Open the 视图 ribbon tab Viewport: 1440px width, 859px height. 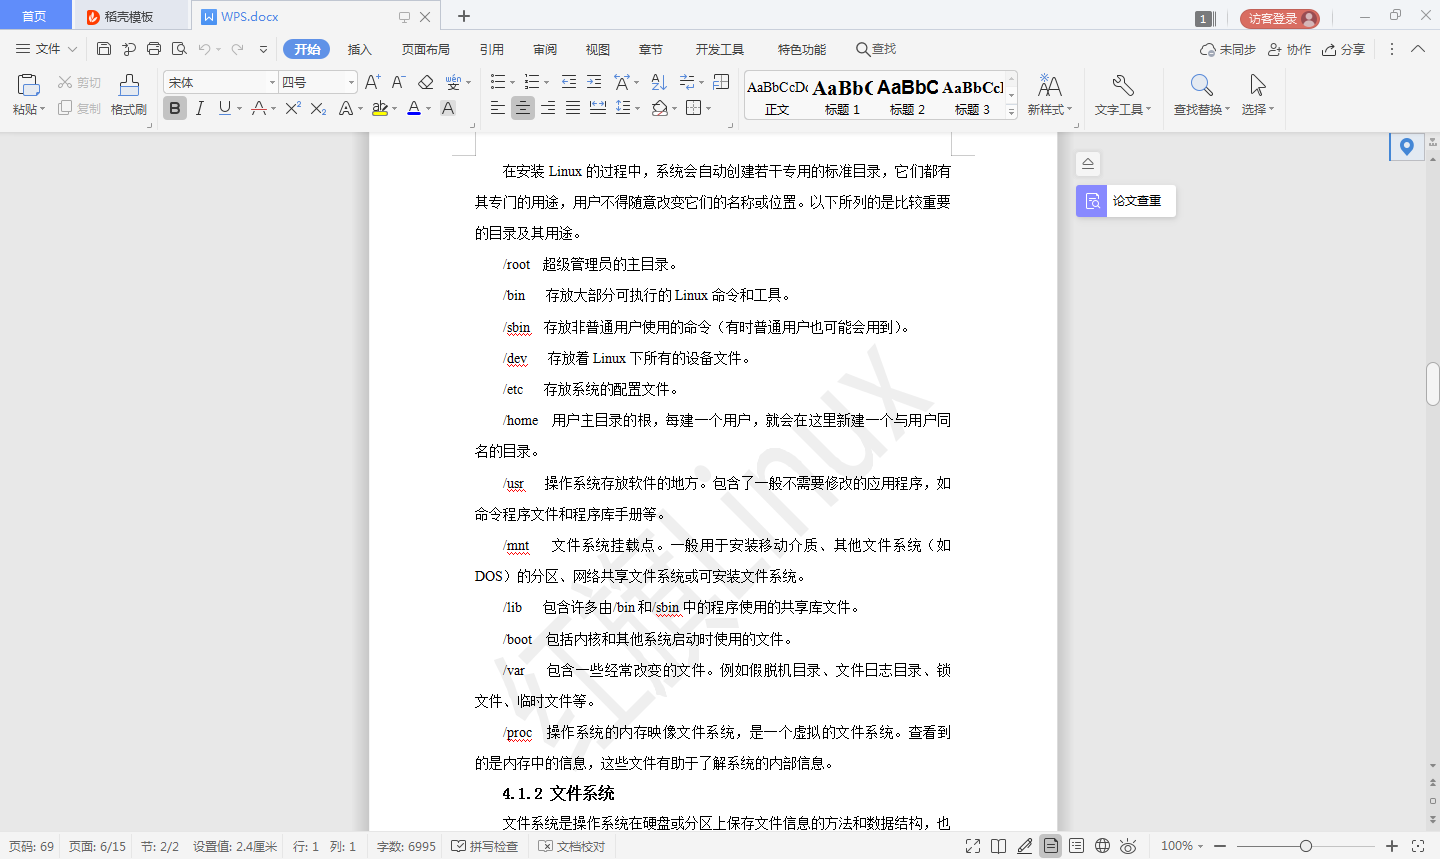[x=598, y=49]
